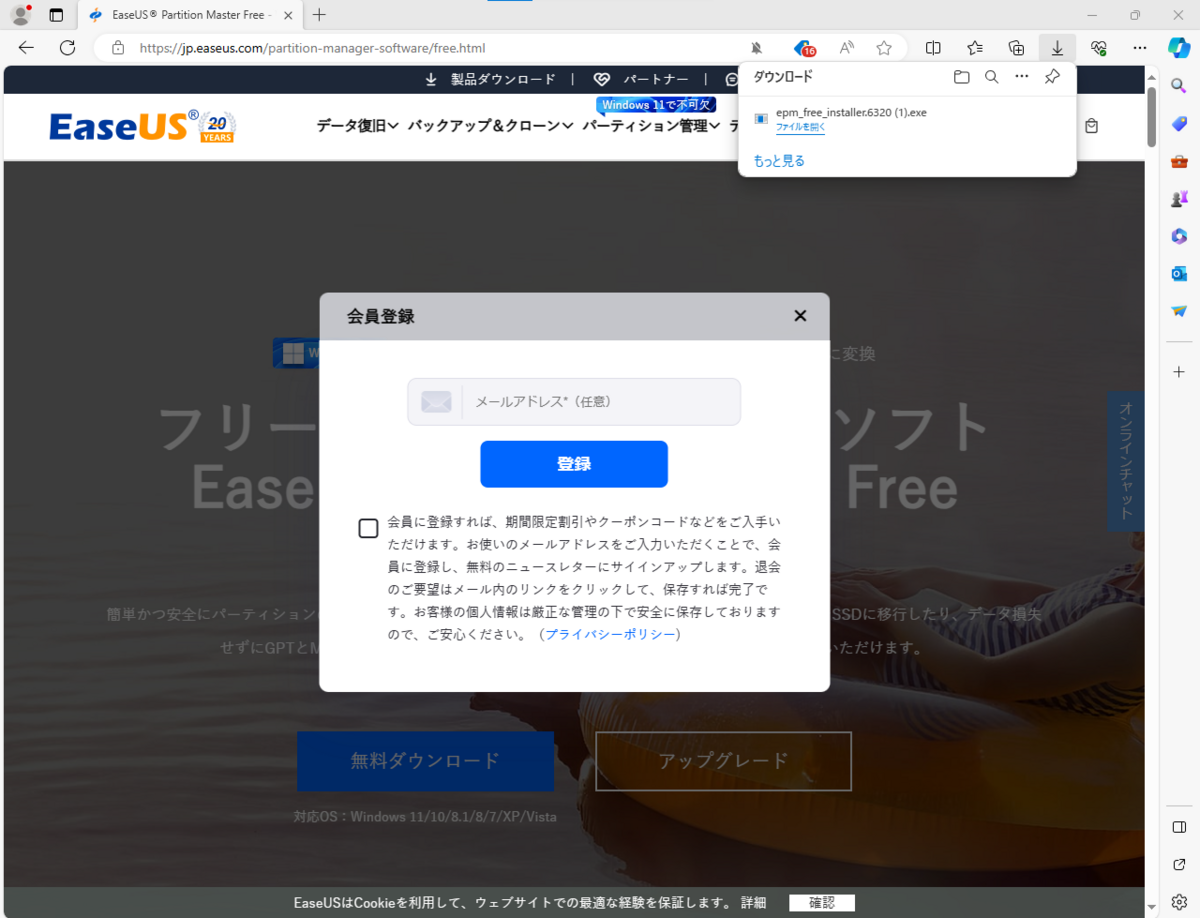Pin the Downloads panel
Viewport: 1200px width, 918px height.
(1052, 77)
